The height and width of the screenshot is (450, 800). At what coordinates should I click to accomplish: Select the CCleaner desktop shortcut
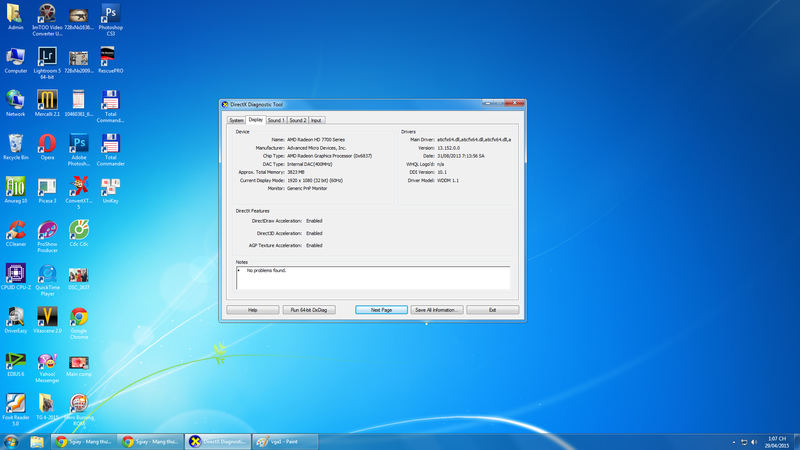pos(15,231)
